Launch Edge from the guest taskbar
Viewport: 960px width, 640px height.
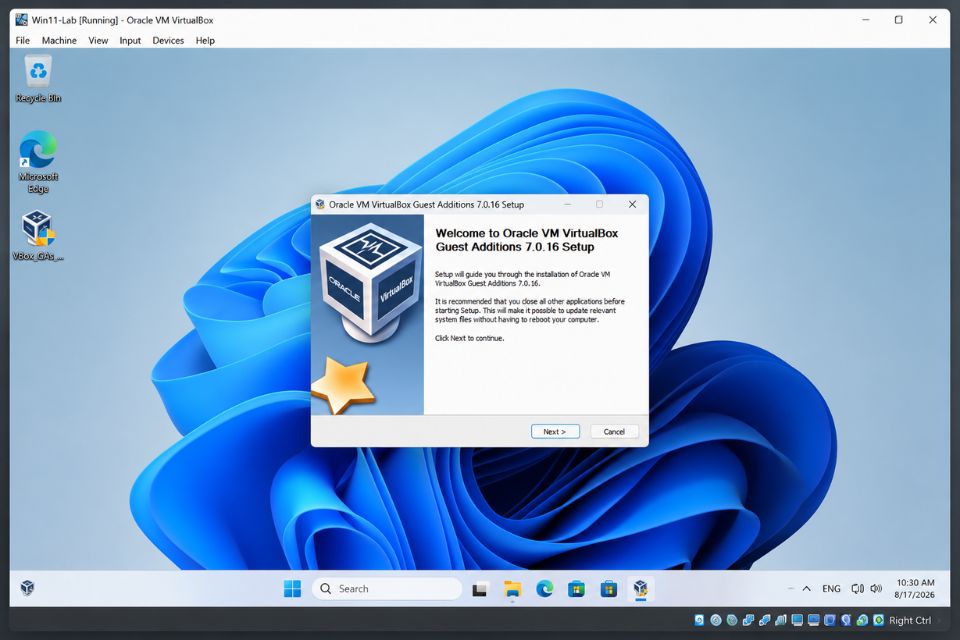544,589
